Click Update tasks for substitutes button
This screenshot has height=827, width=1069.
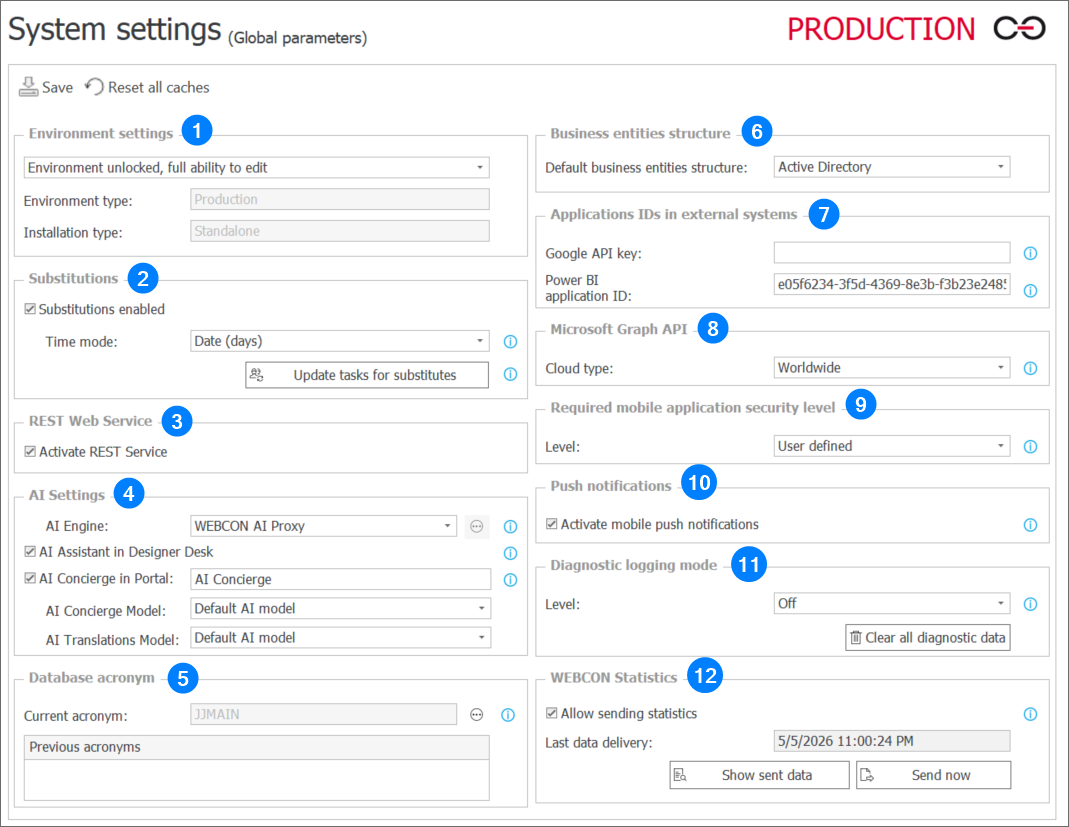coord(367,375)
